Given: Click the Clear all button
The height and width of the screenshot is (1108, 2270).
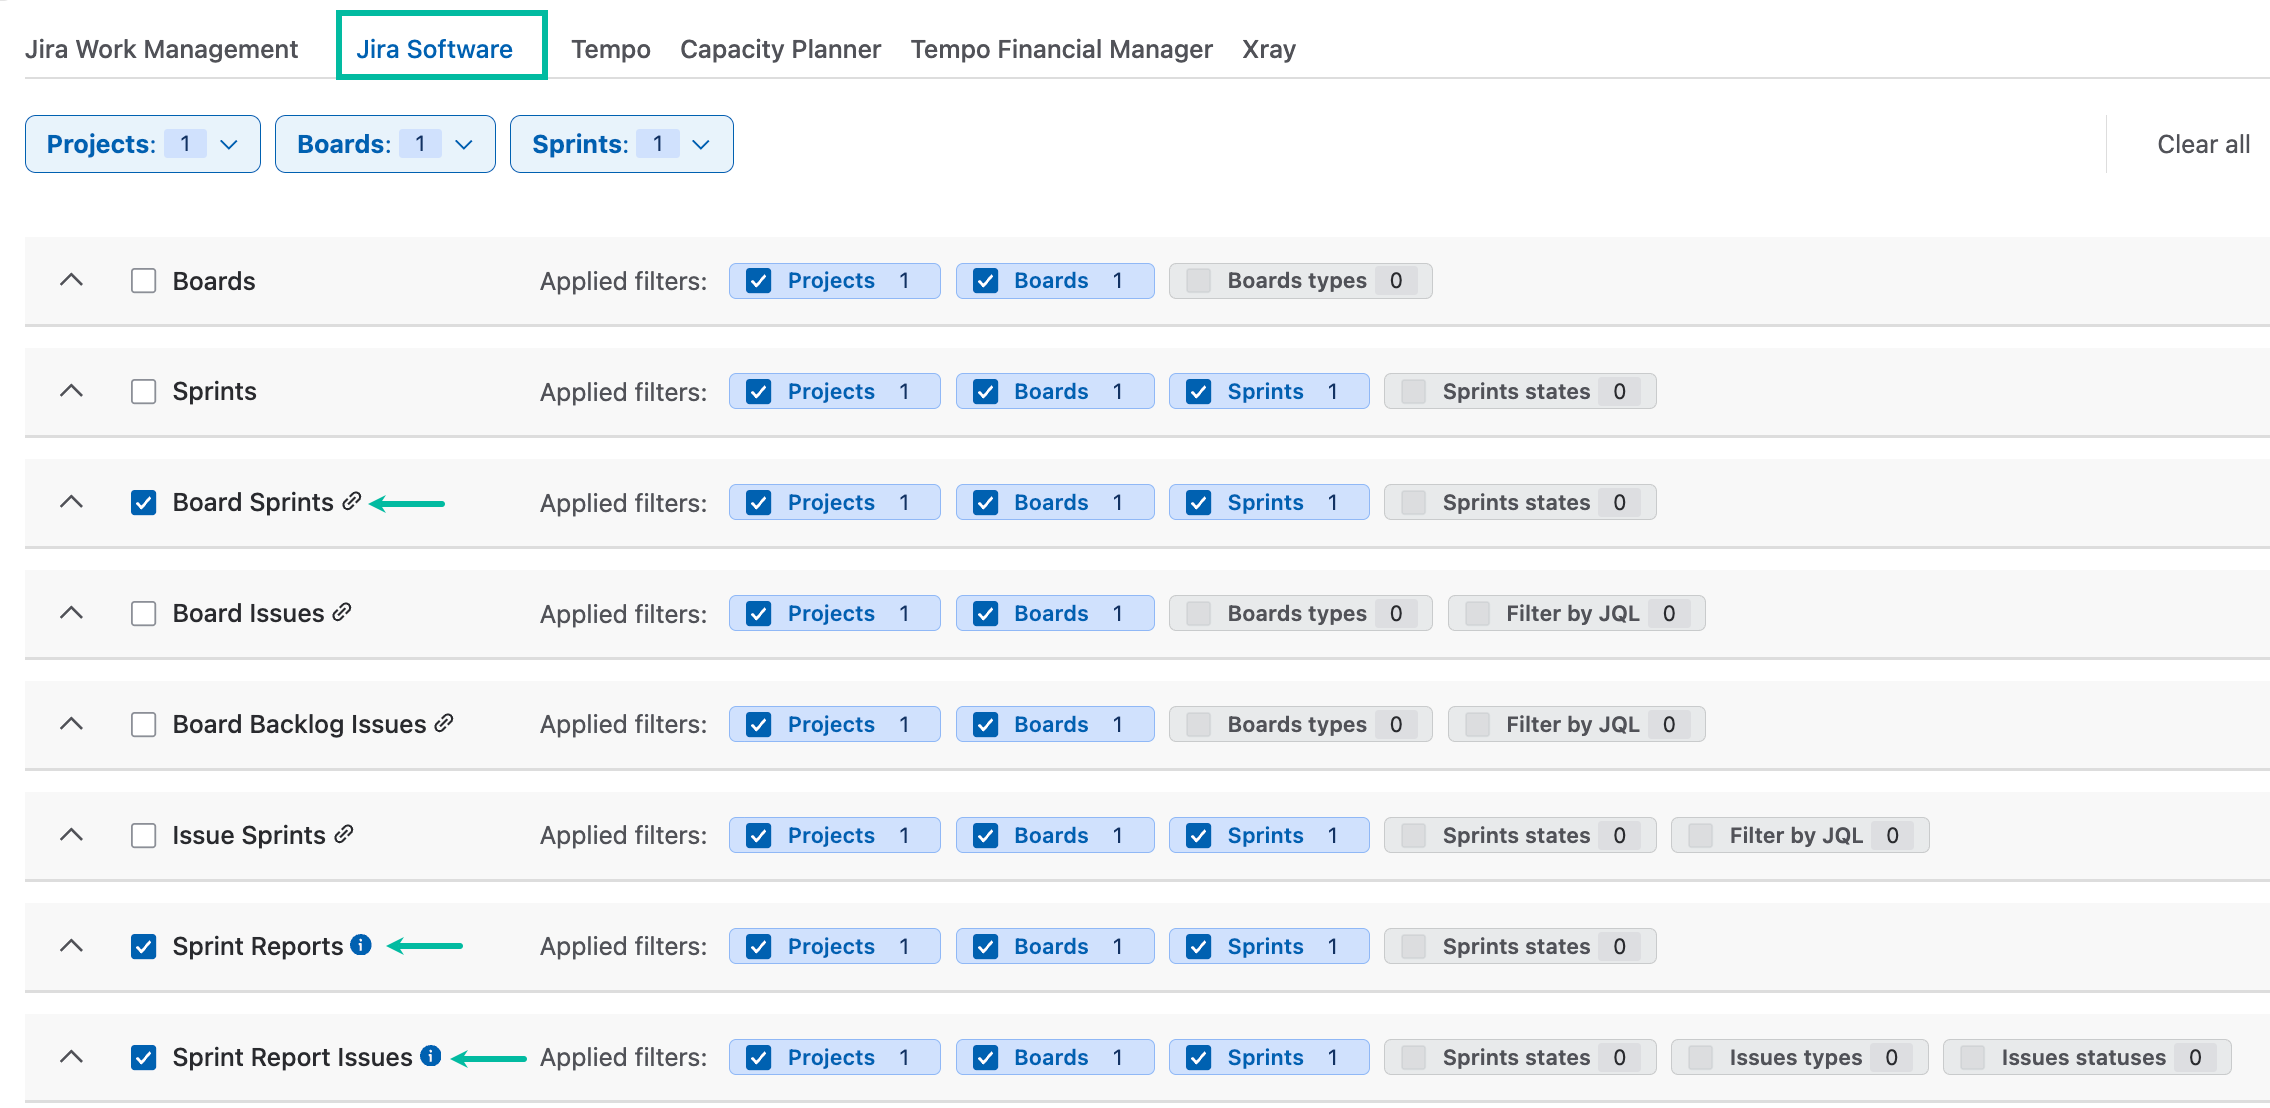Looking at the screenshot, I should 2203,144.
